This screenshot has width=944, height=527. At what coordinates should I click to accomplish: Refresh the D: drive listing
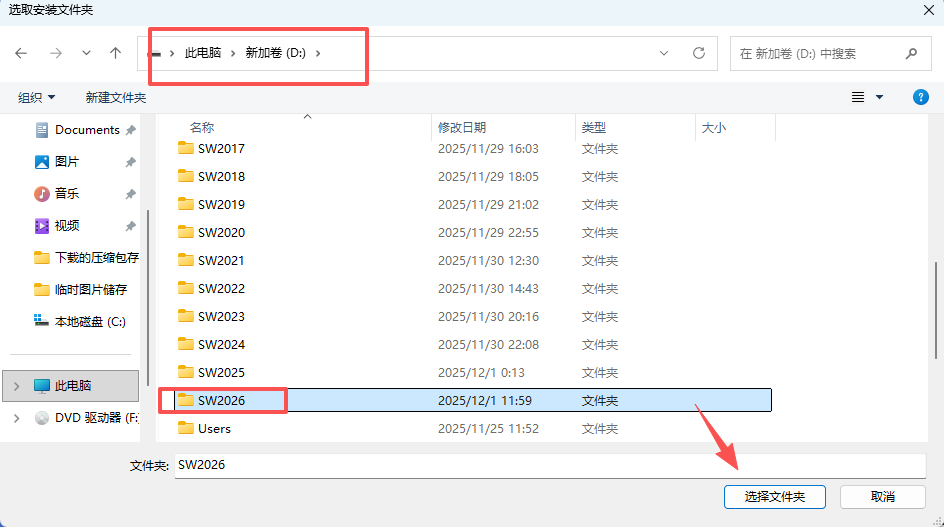[x=698, y=53]
